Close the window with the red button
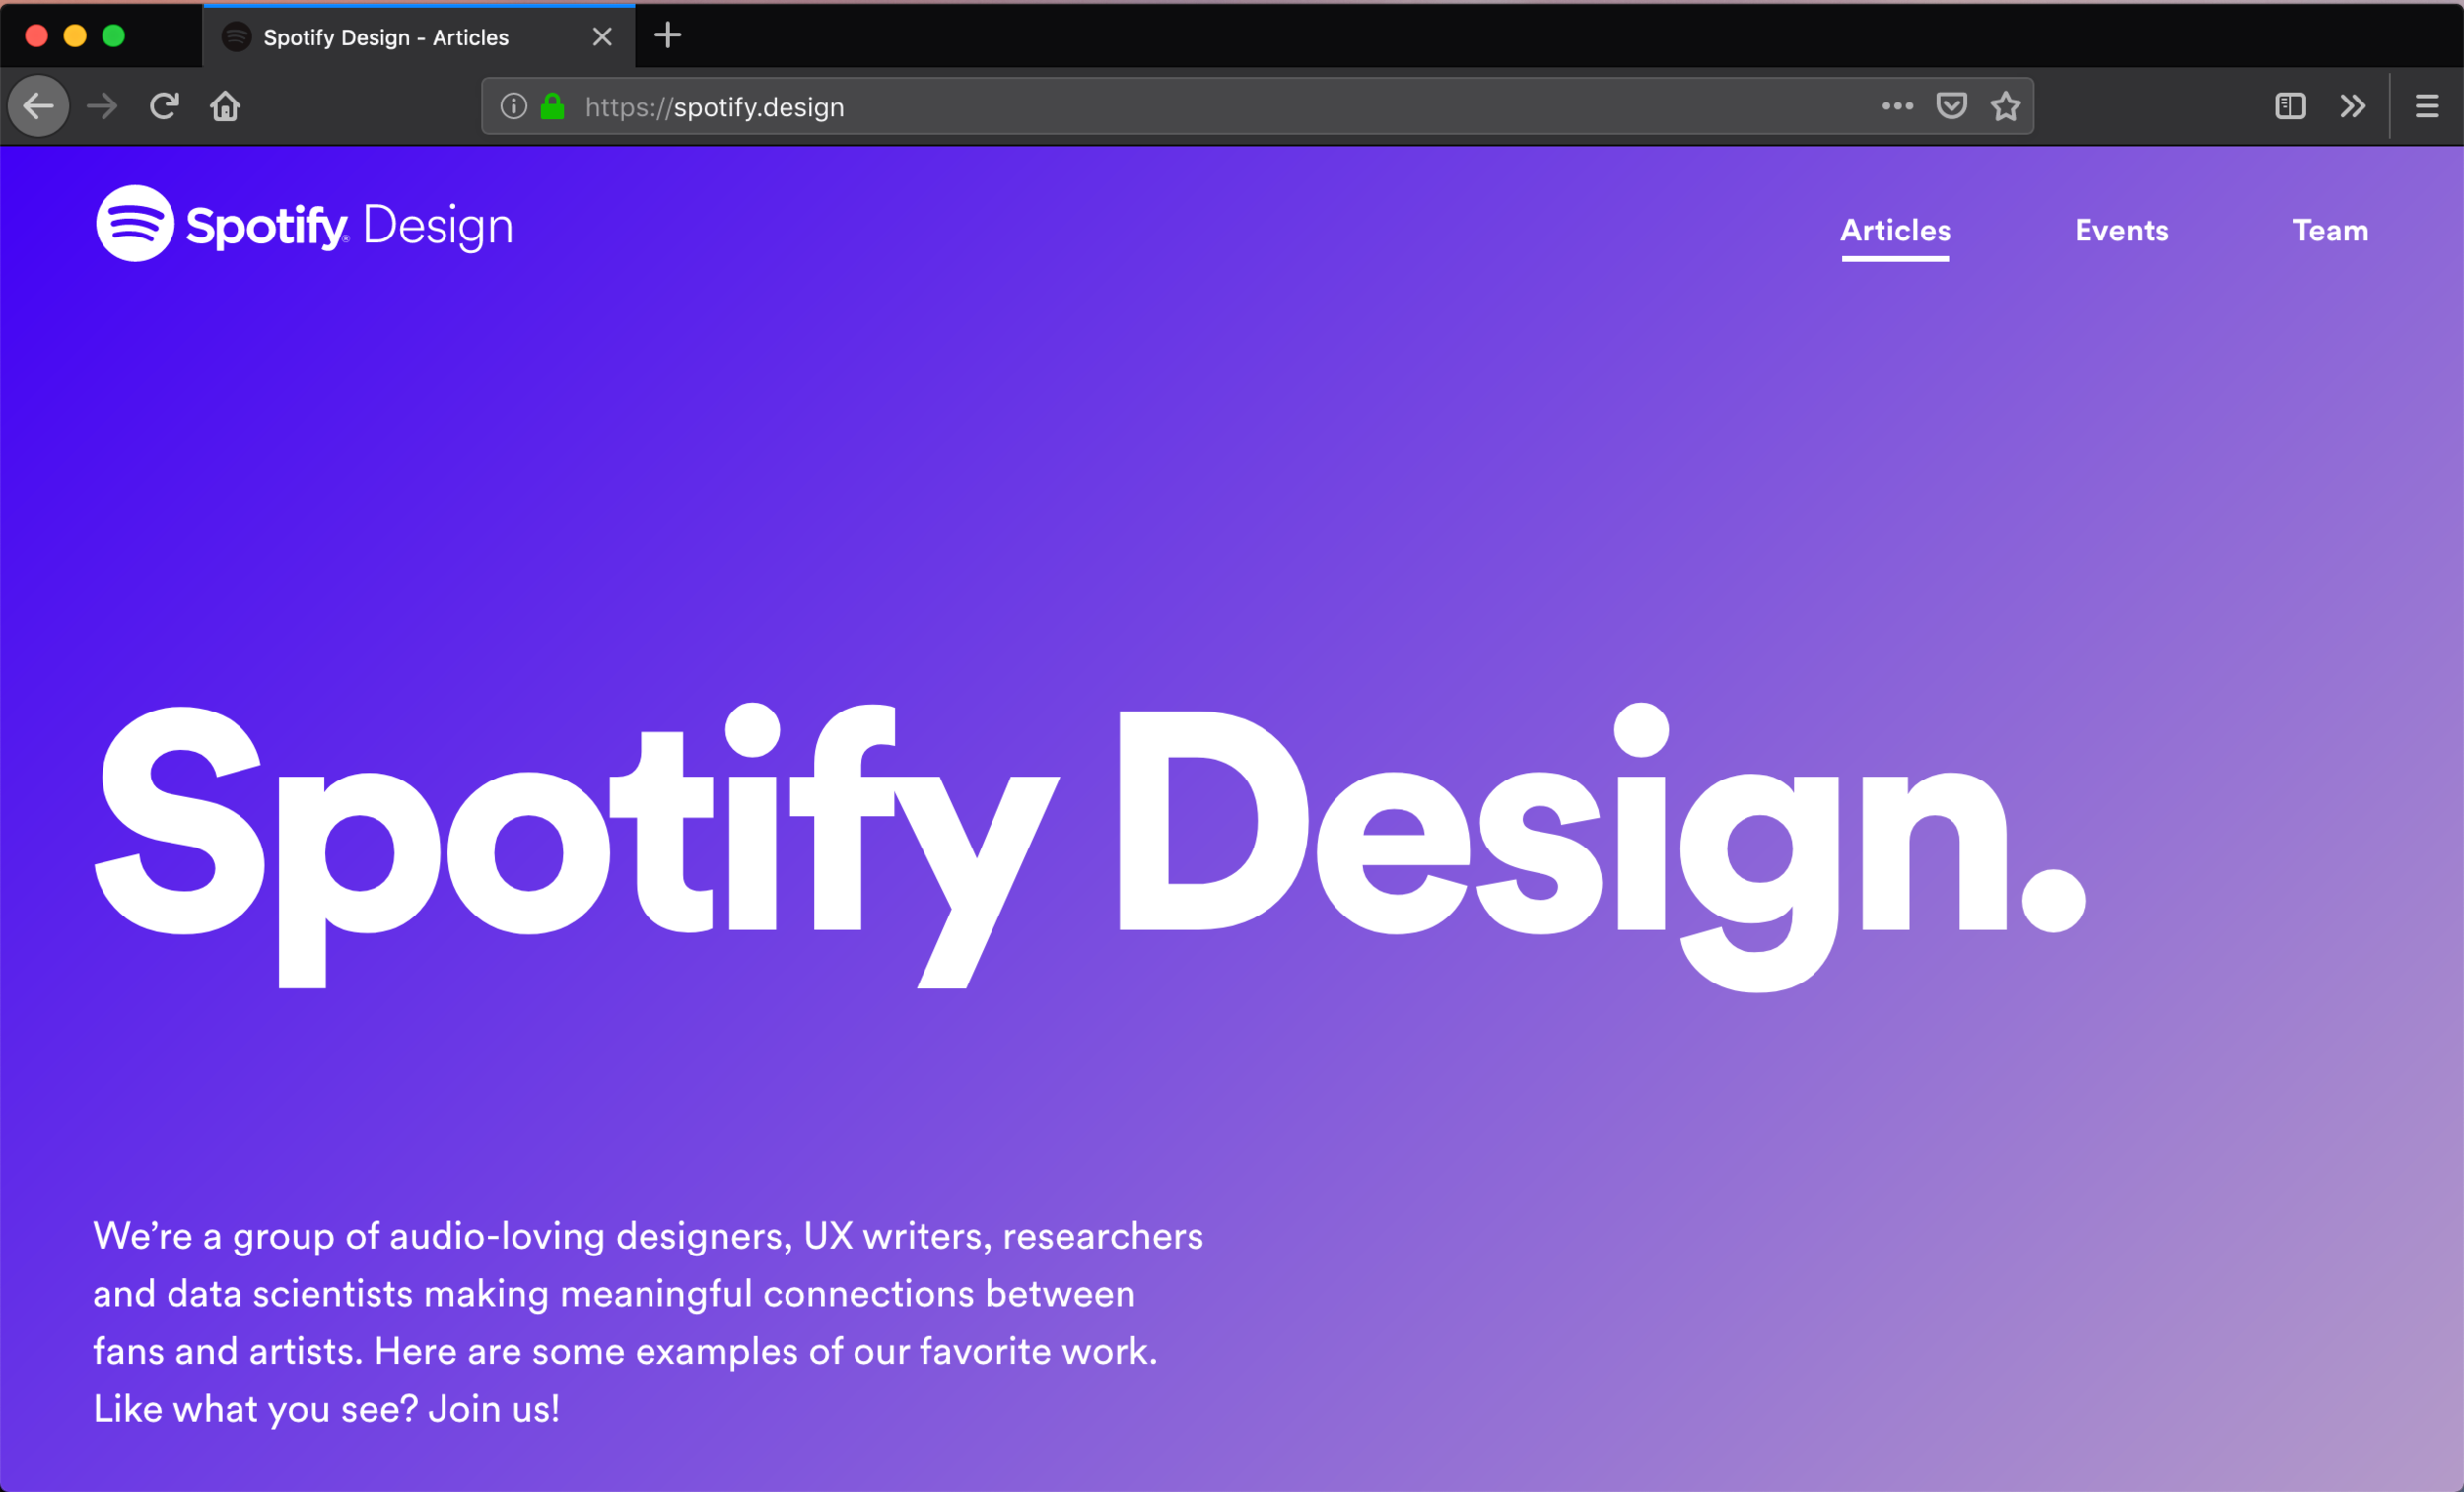2464x1492 pixels. coord(36,36)
